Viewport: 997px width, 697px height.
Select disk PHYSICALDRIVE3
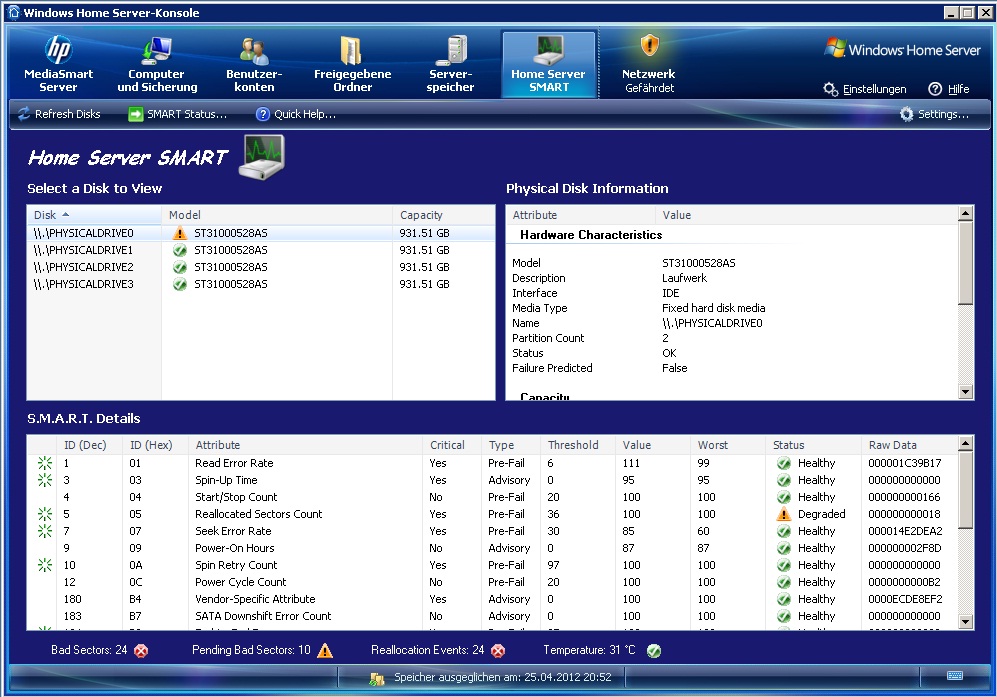(x=261, y=284)
